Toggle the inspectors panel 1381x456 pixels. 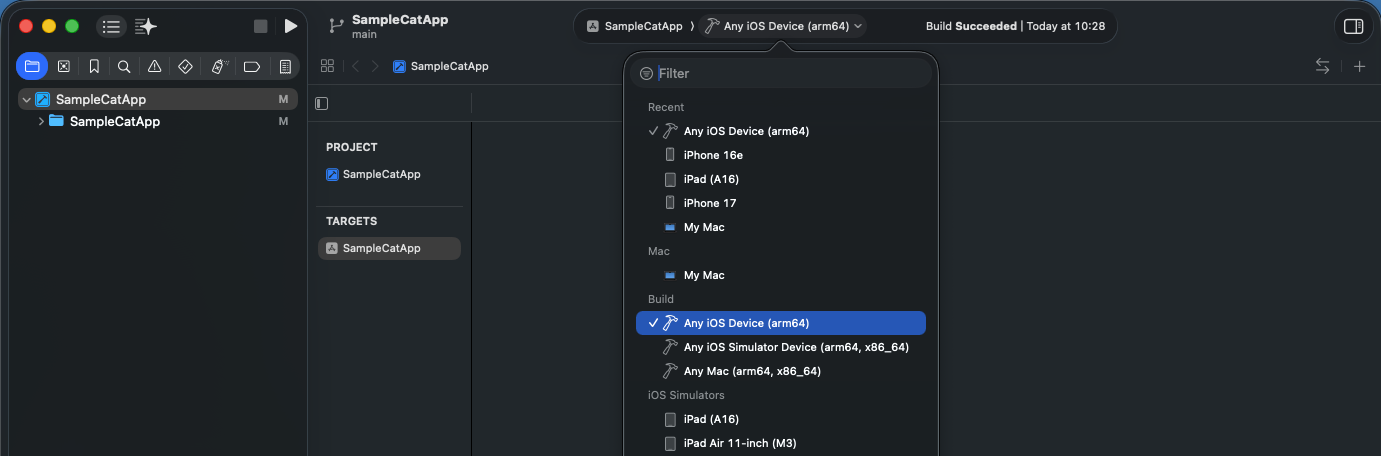point(1353,26)
